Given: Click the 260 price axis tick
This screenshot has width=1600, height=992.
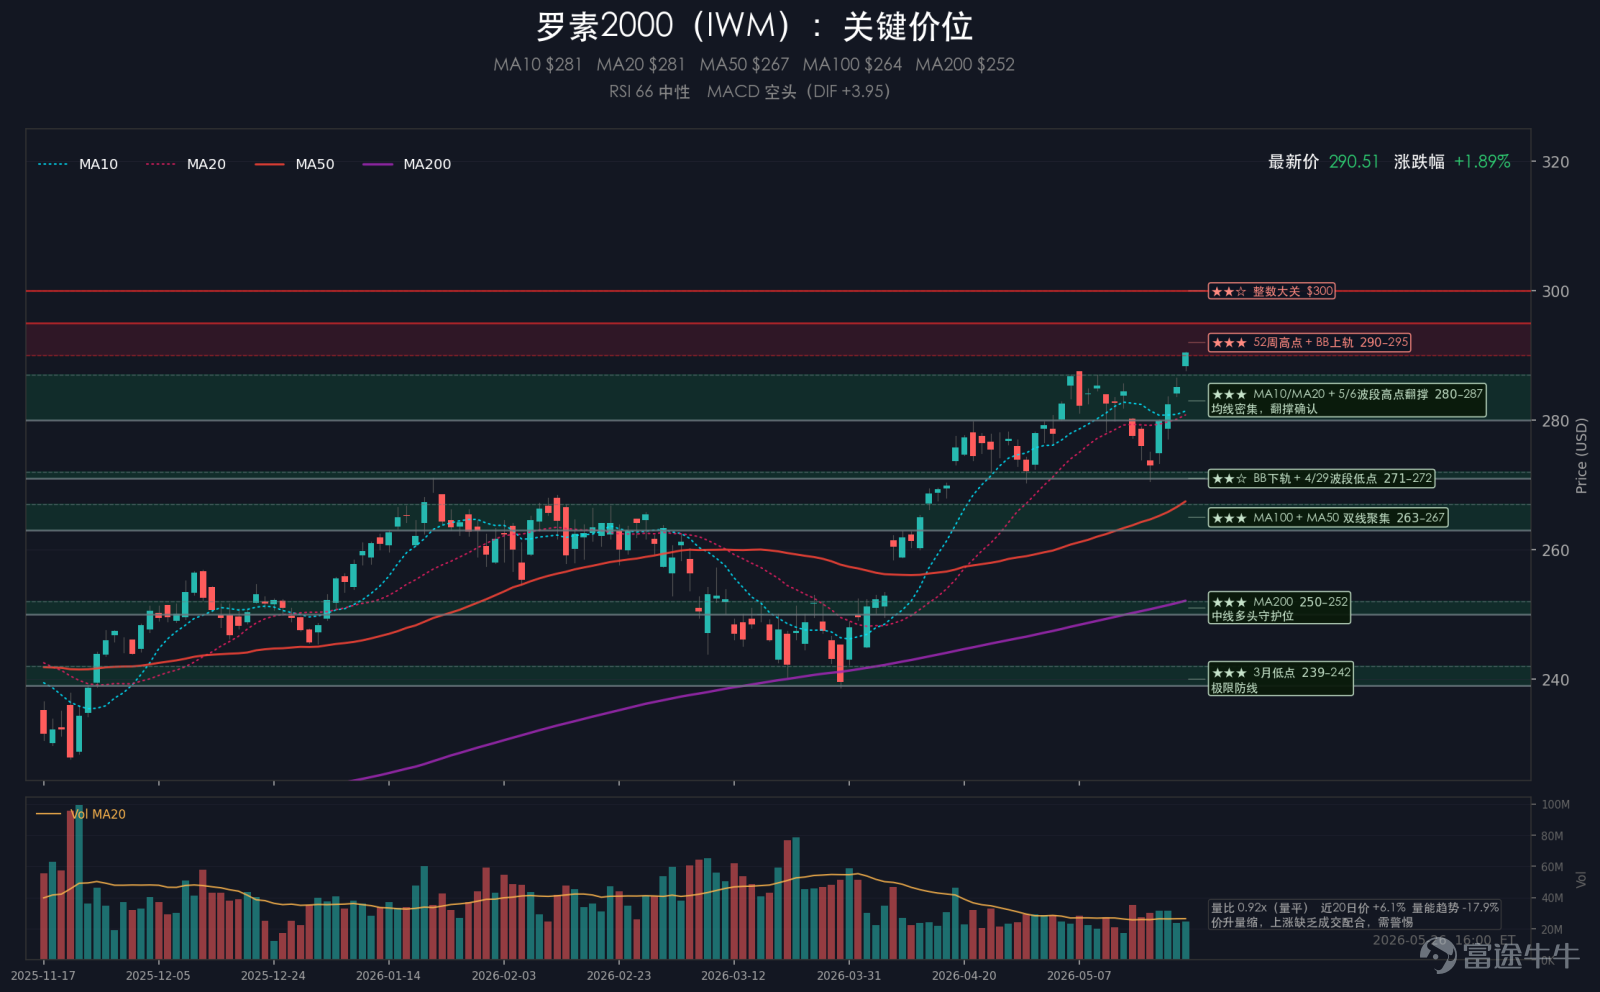Looking at the screenshot, I should [1555, 550].
